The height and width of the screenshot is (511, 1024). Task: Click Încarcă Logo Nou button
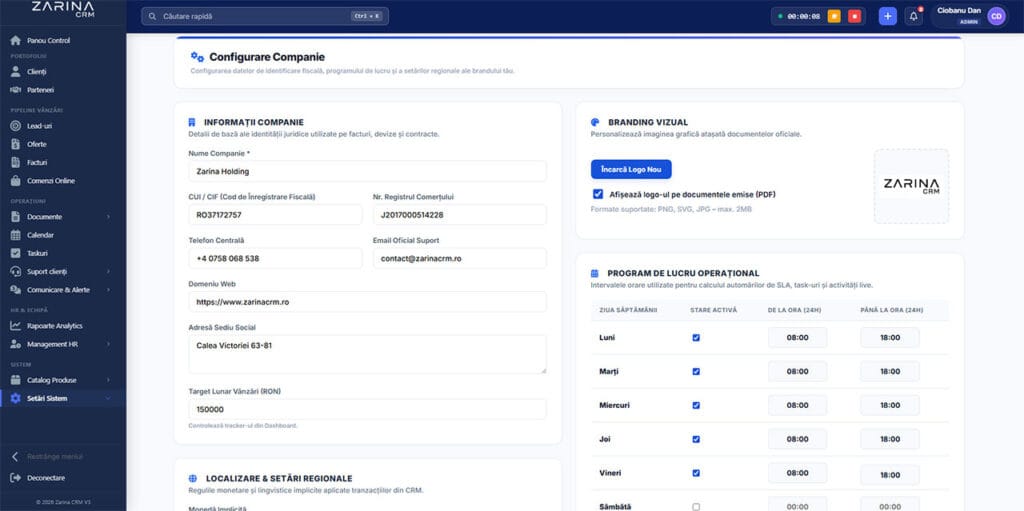pyautogui.click(x=631, y=169)
